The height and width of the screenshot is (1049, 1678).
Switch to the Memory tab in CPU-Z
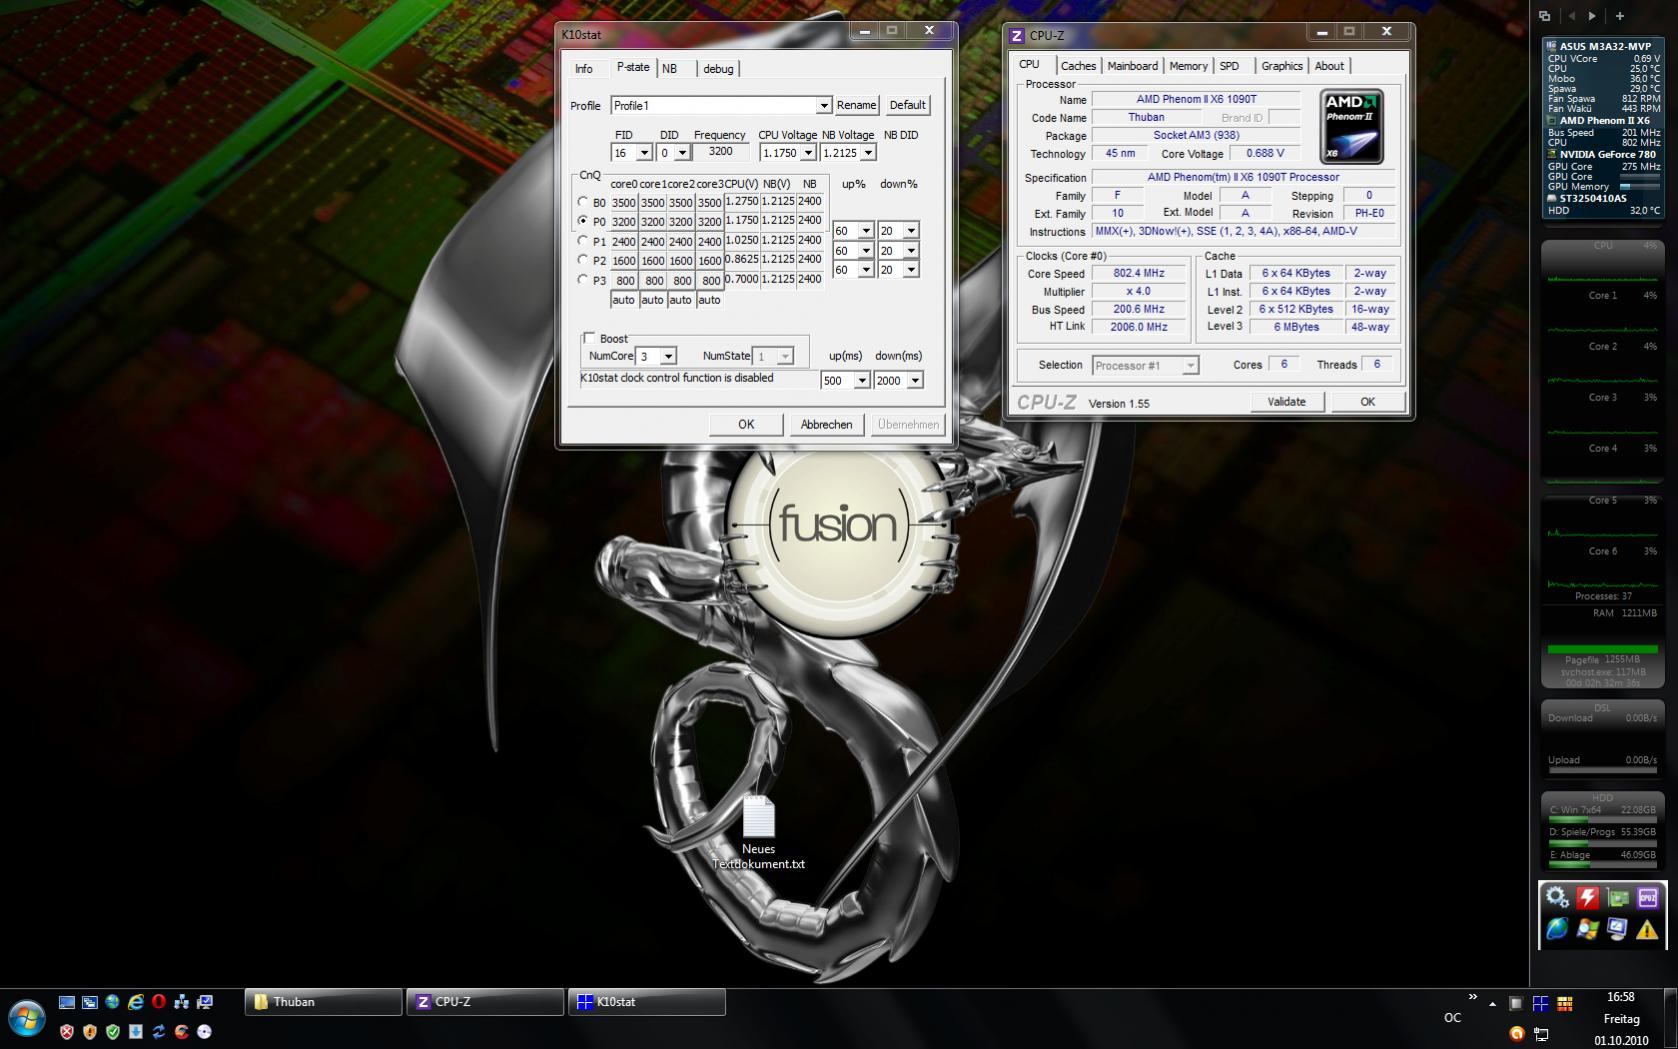coord(1188,66)
